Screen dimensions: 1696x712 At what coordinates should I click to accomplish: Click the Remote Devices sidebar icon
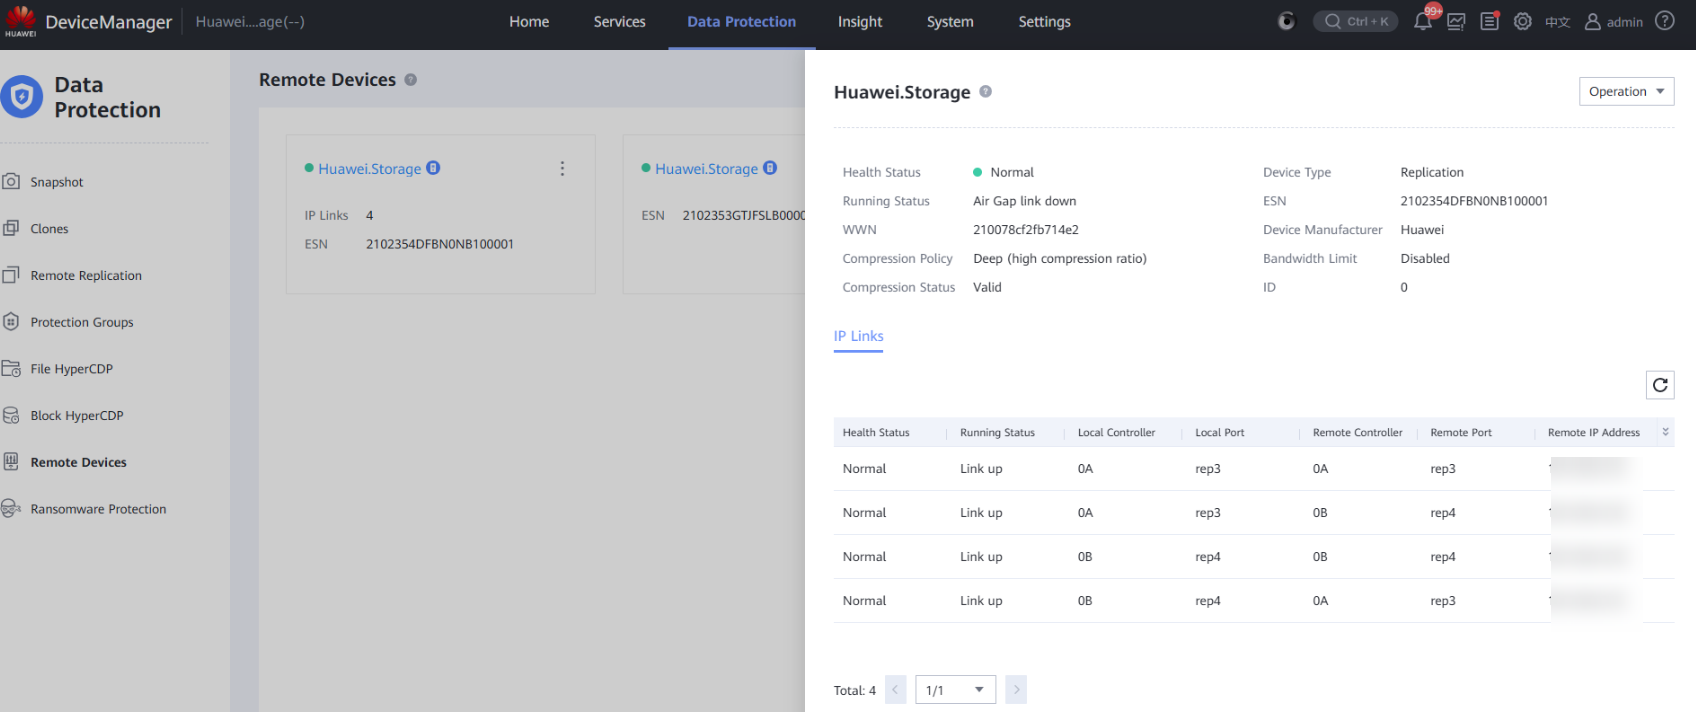coord(11,461)
